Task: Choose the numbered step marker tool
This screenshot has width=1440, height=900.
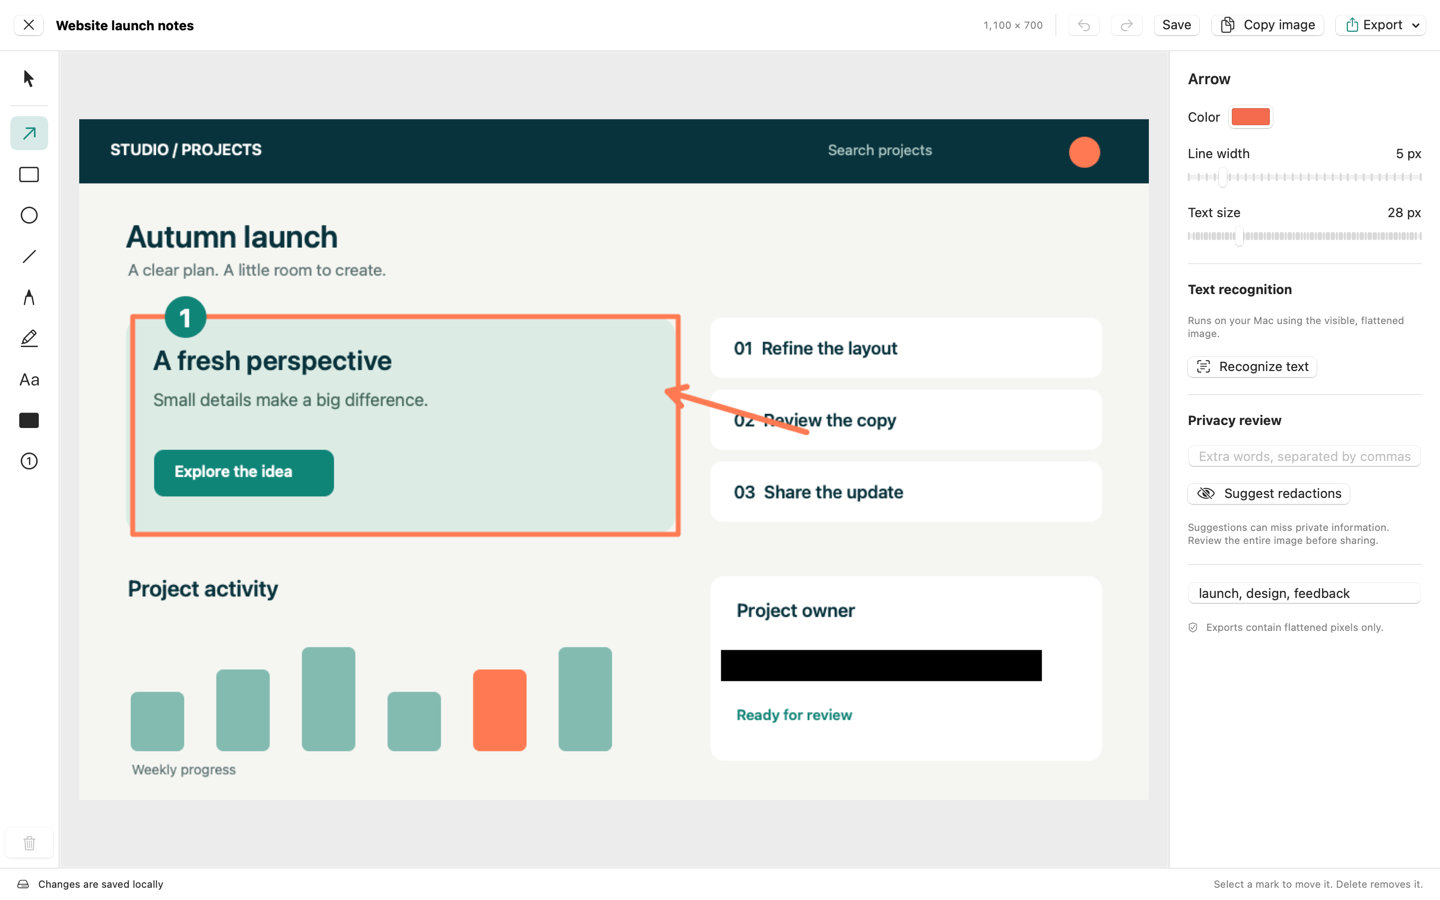Action: pyautogui.click(x=29, y=461)
